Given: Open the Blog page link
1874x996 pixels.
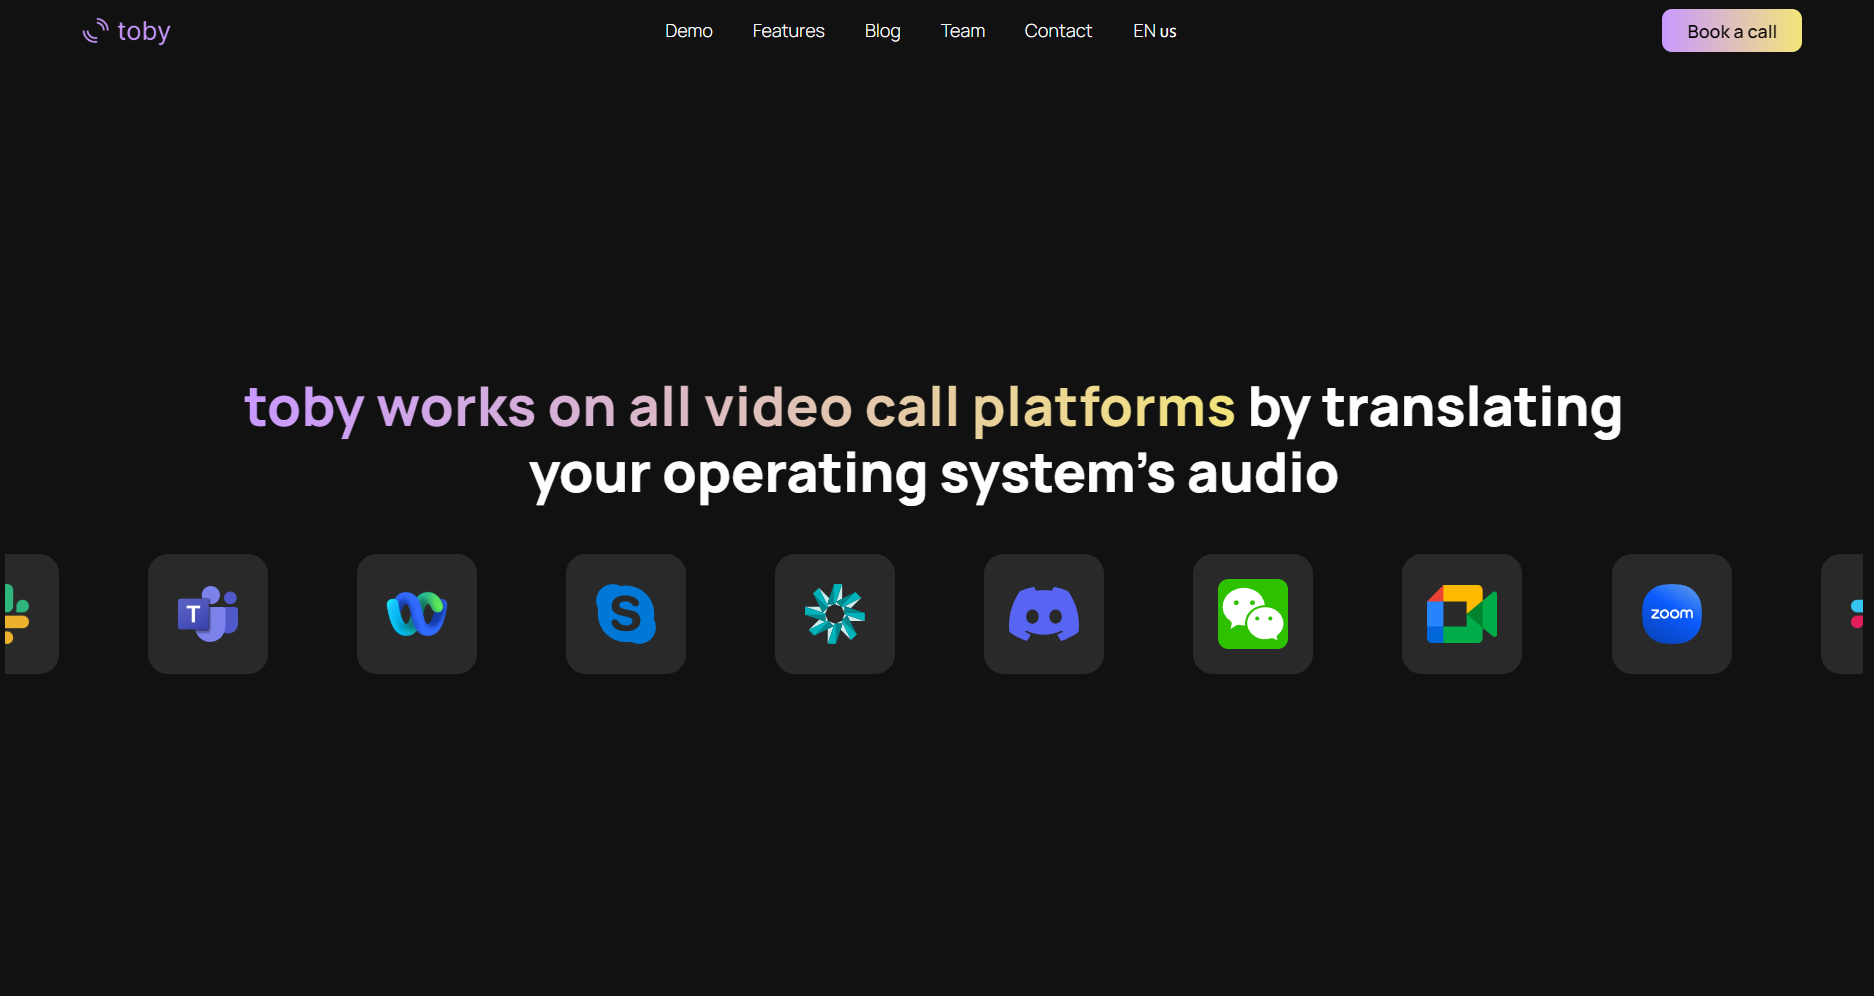Looking at the screenshot, I should point(882,31).
